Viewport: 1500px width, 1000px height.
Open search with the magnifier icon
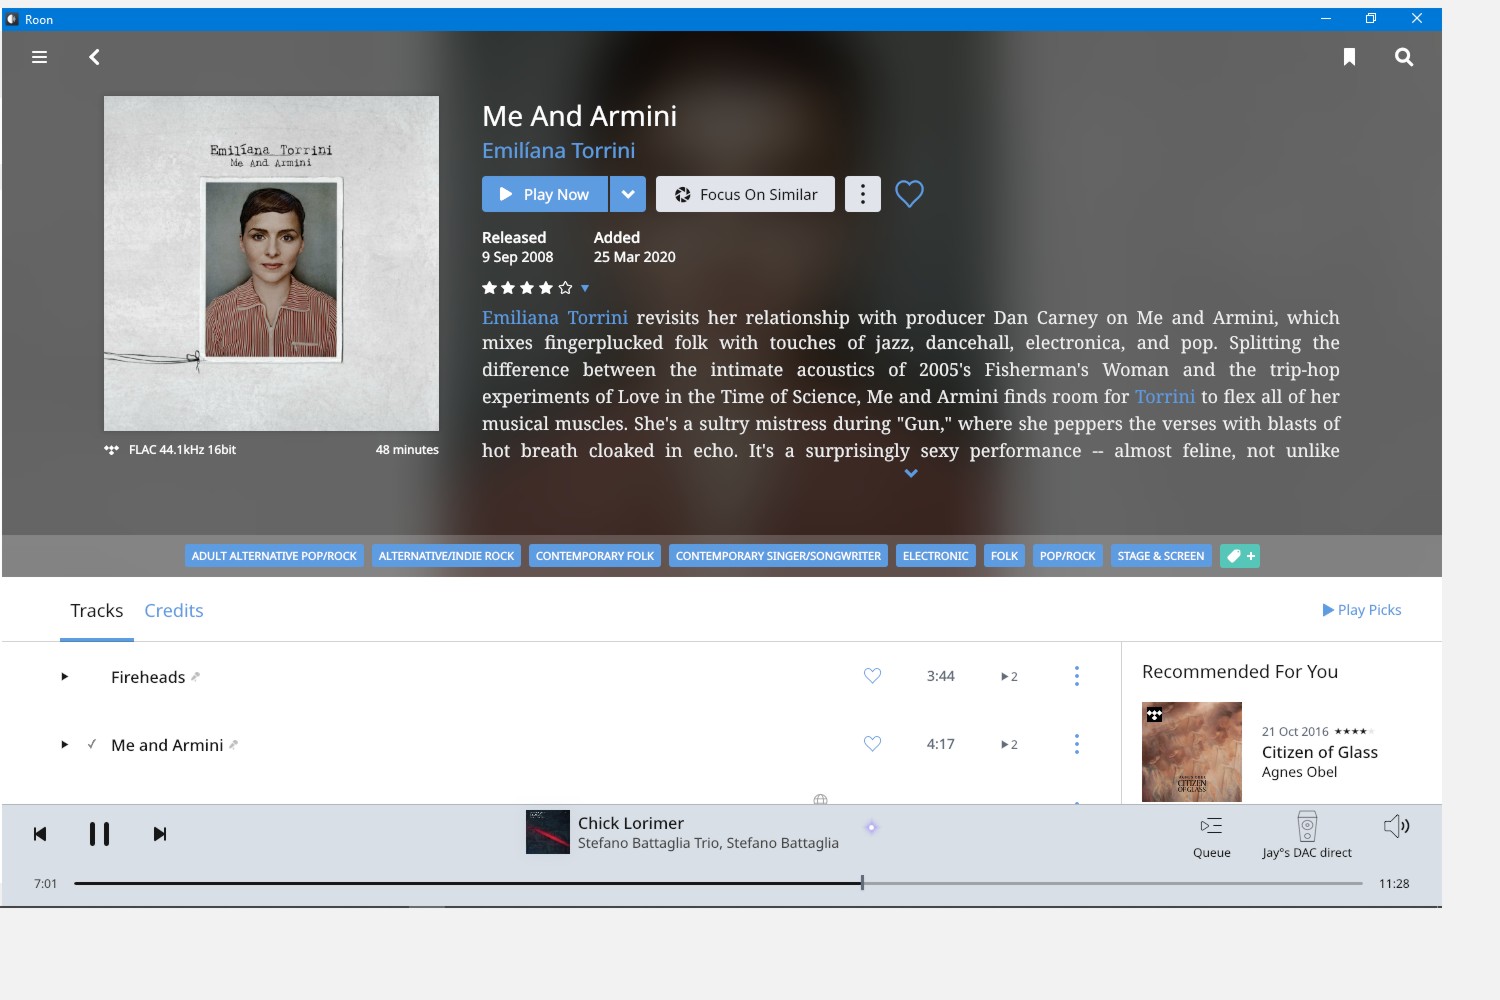(x=1404, y=57)
